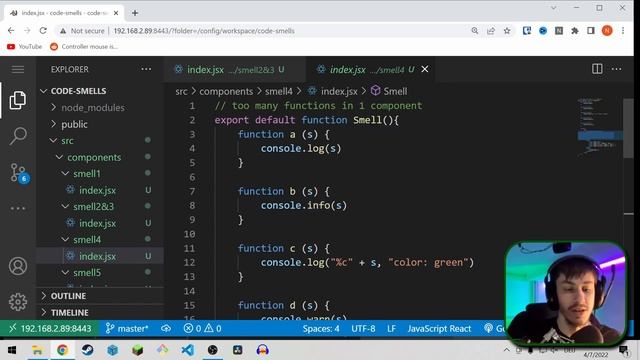Switch to index.jsx smell2&3 tab
This screenshot has height=360, width=640.
[234, 70]
